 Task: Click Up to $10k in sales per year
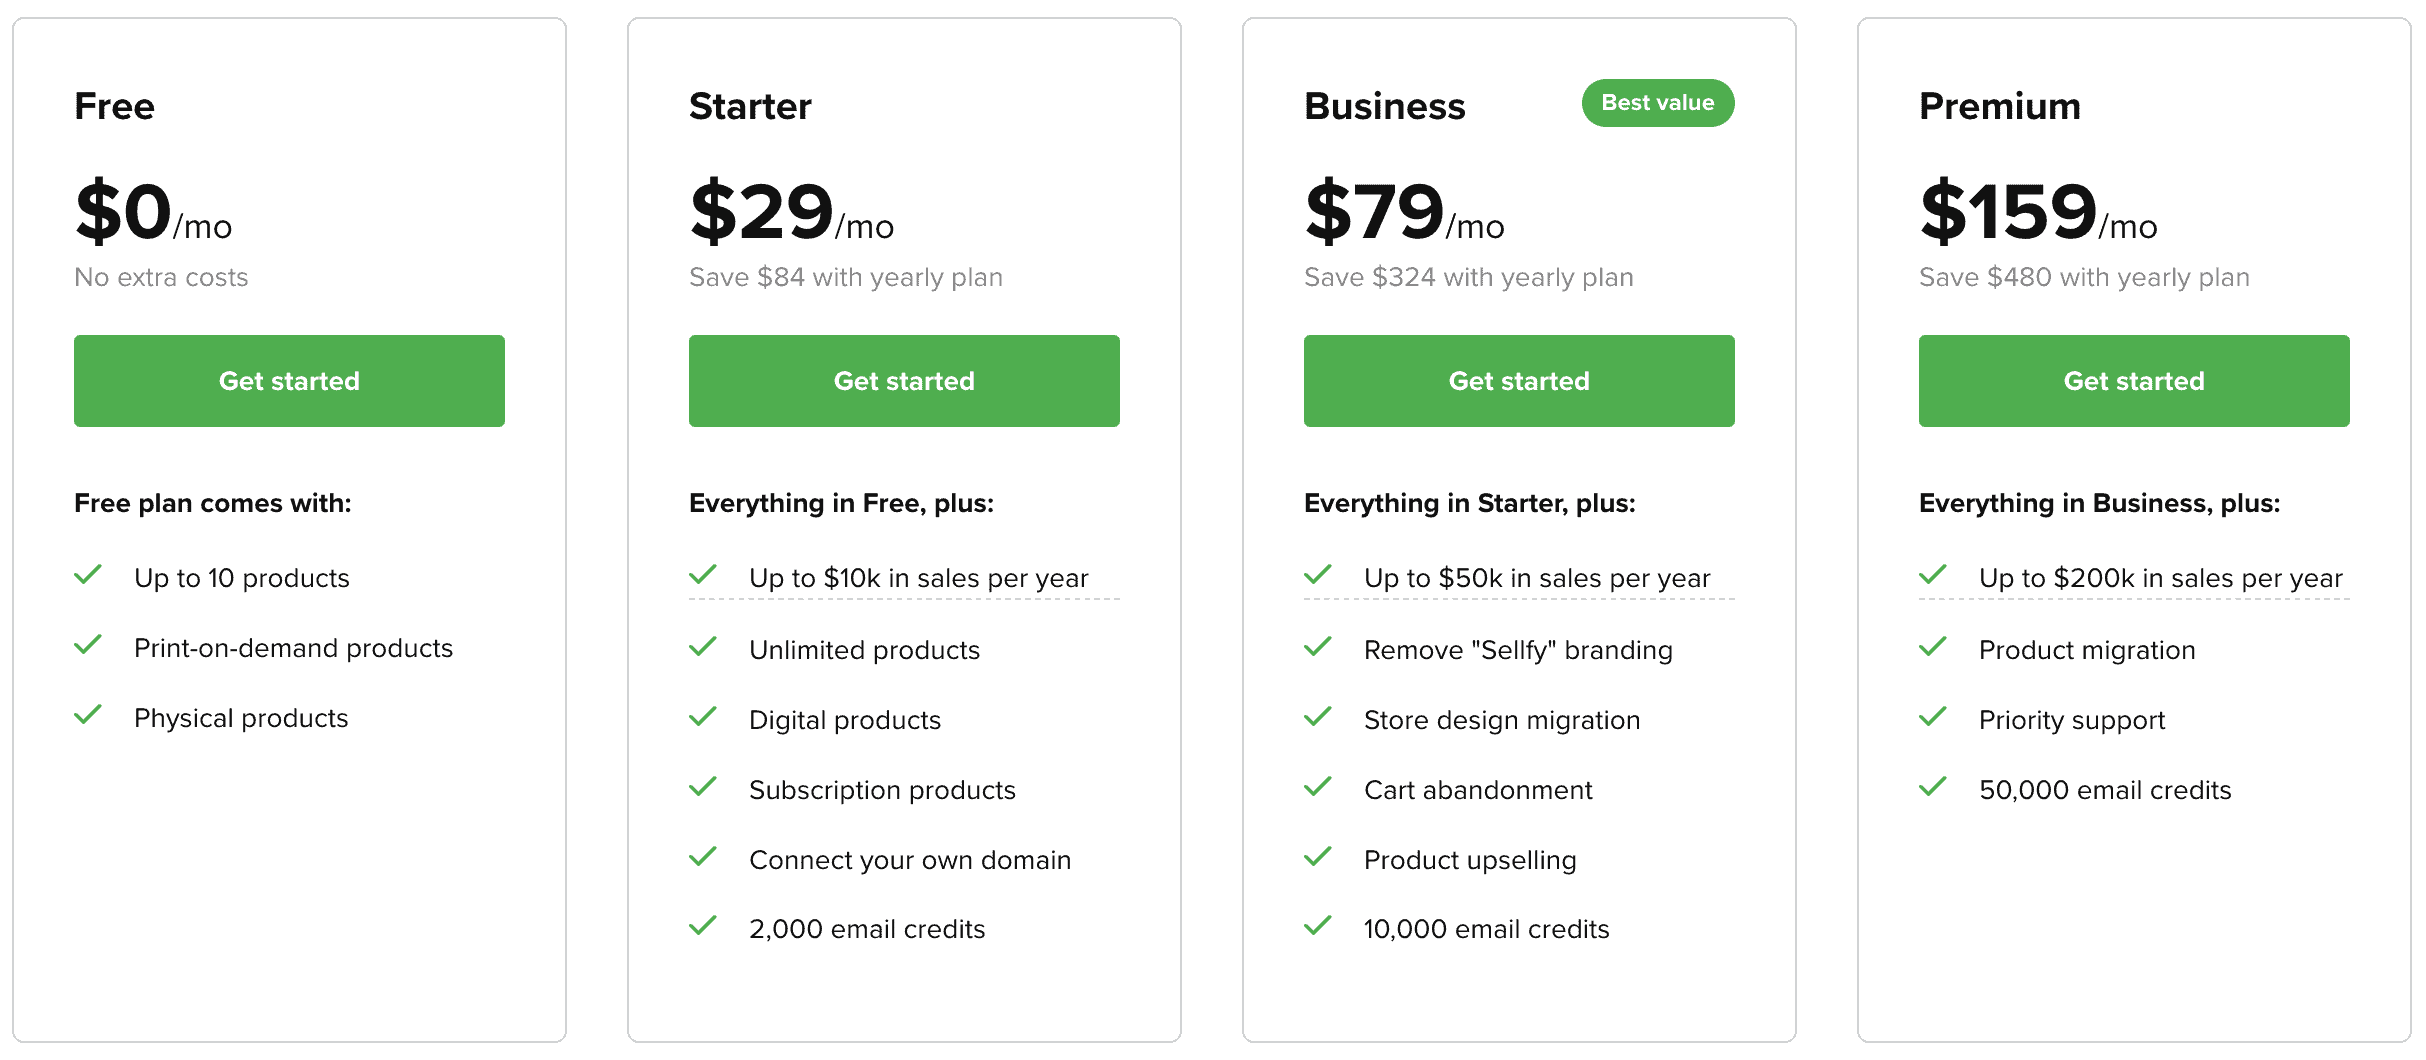[x=918, y=577]
